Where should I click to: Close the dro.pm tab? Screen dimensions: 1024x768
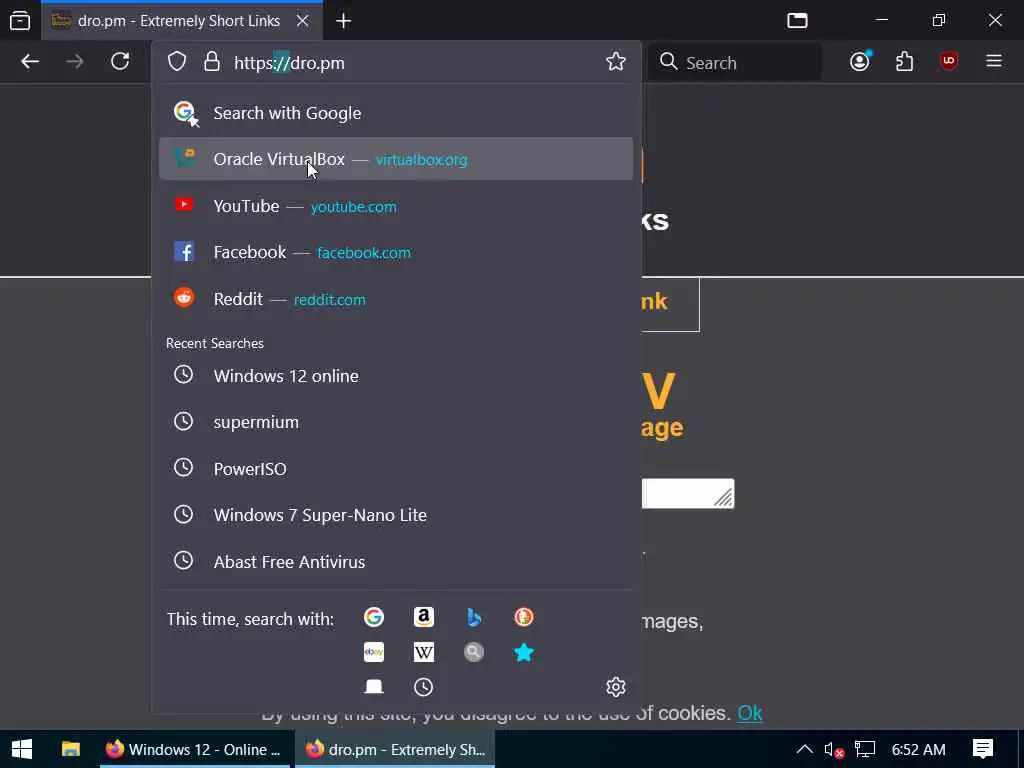tap(302, 21)
